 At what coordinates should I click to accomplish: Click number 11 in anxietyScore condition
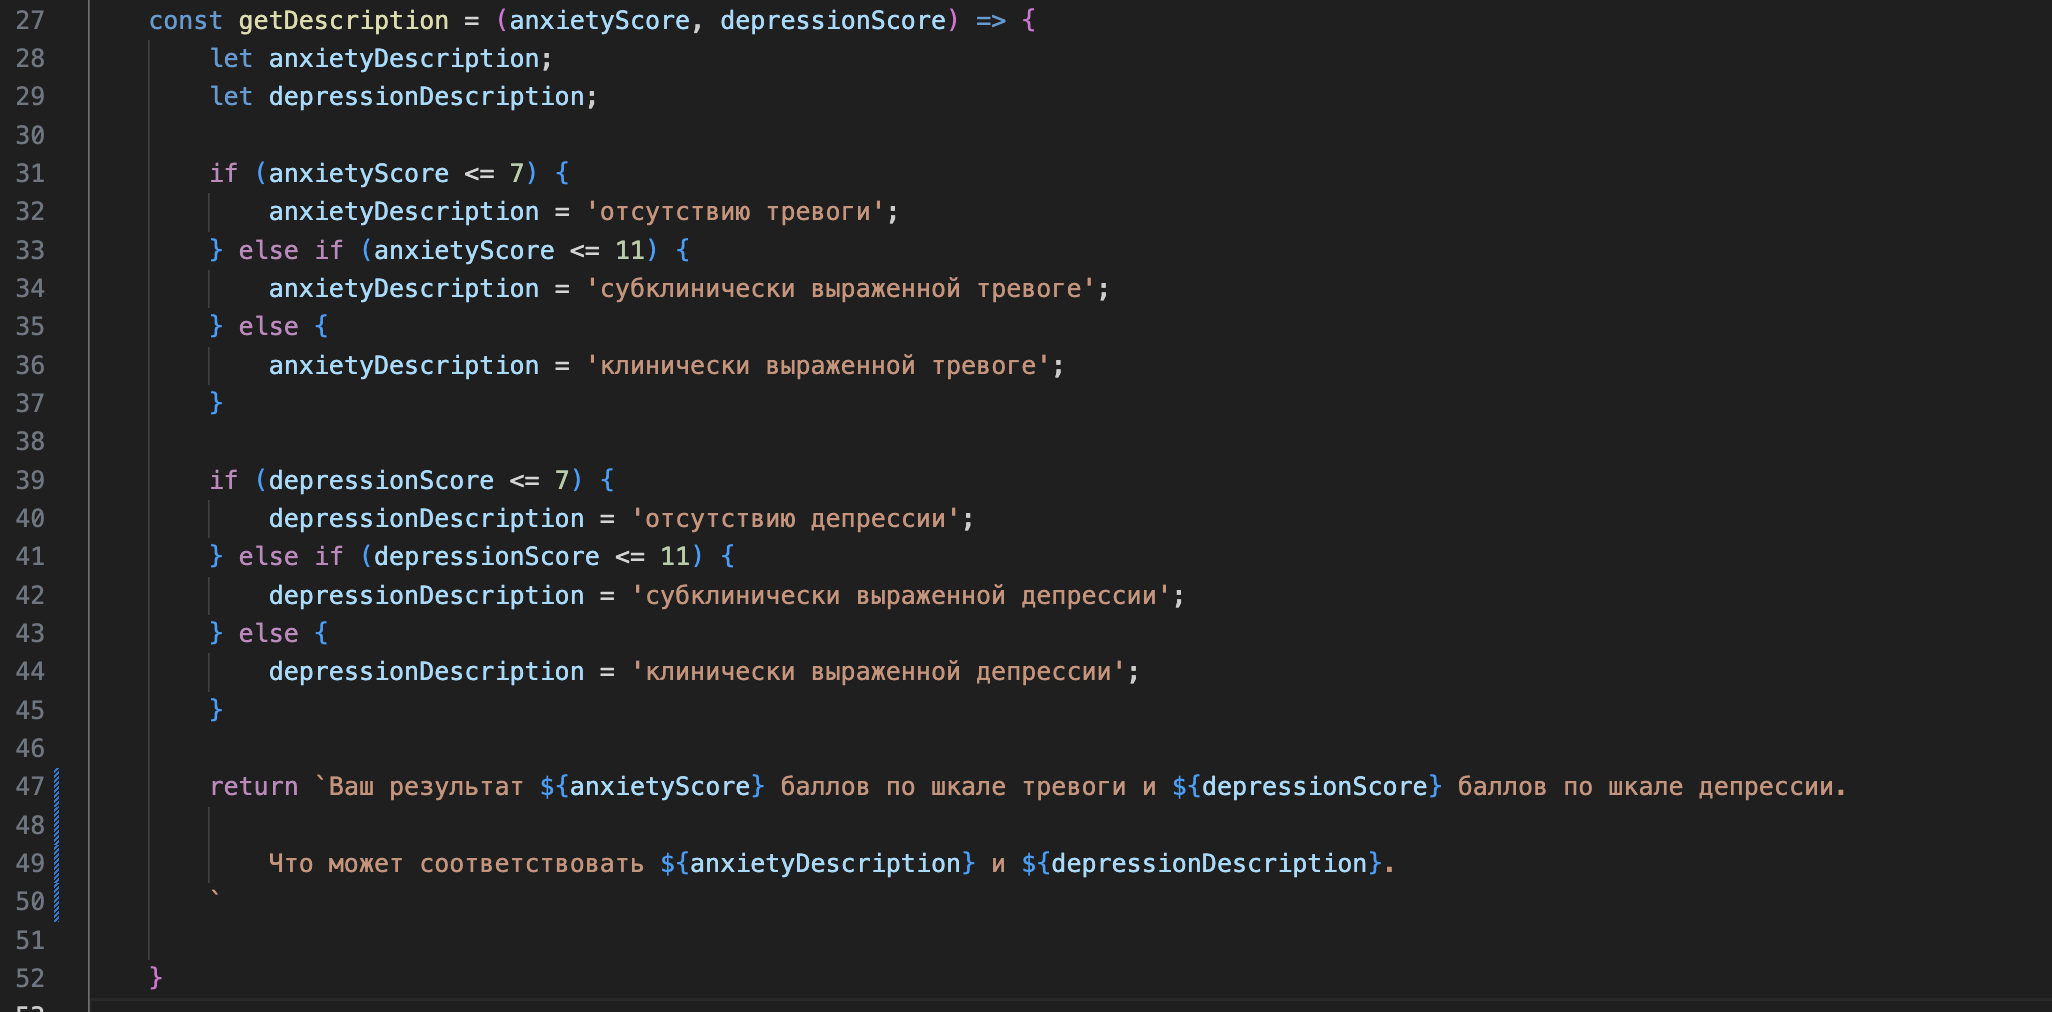point(629,250)
